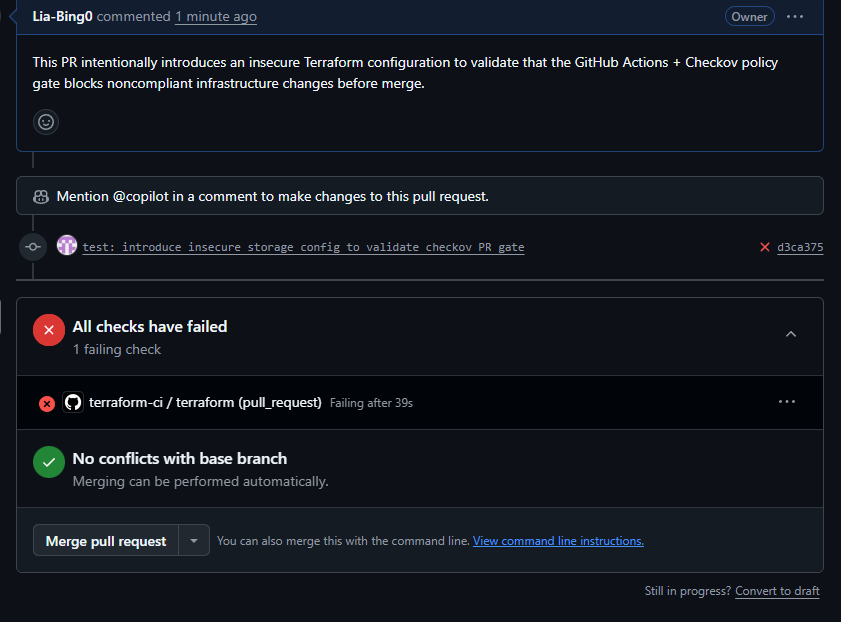Click the add emoji reaction smiley icon
The height and width of the screenshot is (622, 841).
(46, 122)
